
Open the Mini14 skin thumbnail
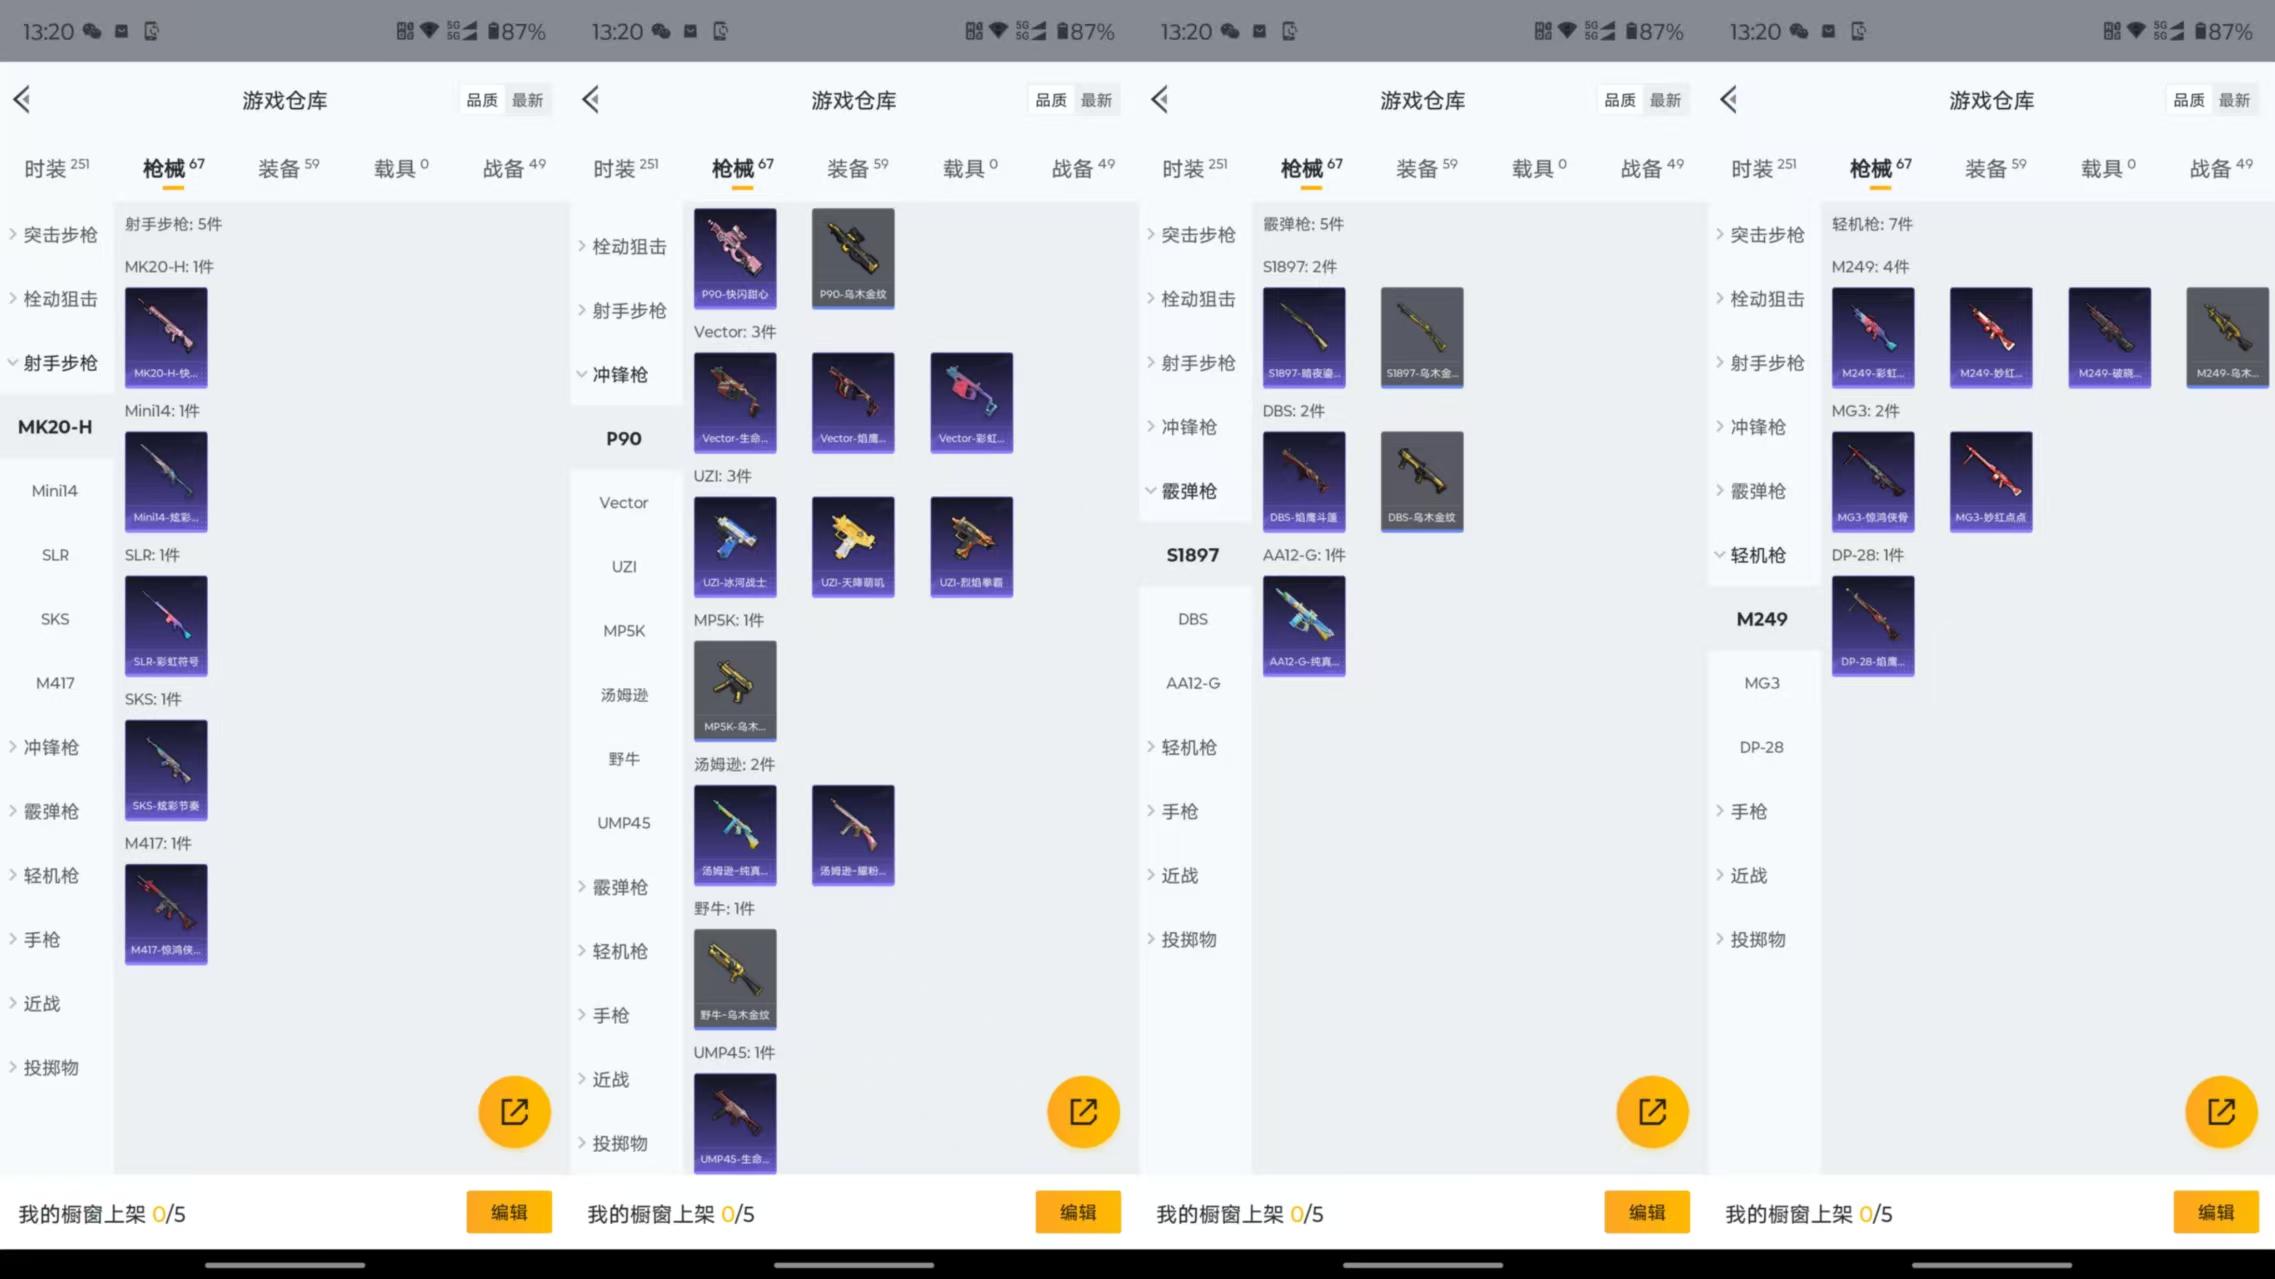pos(166,481)
